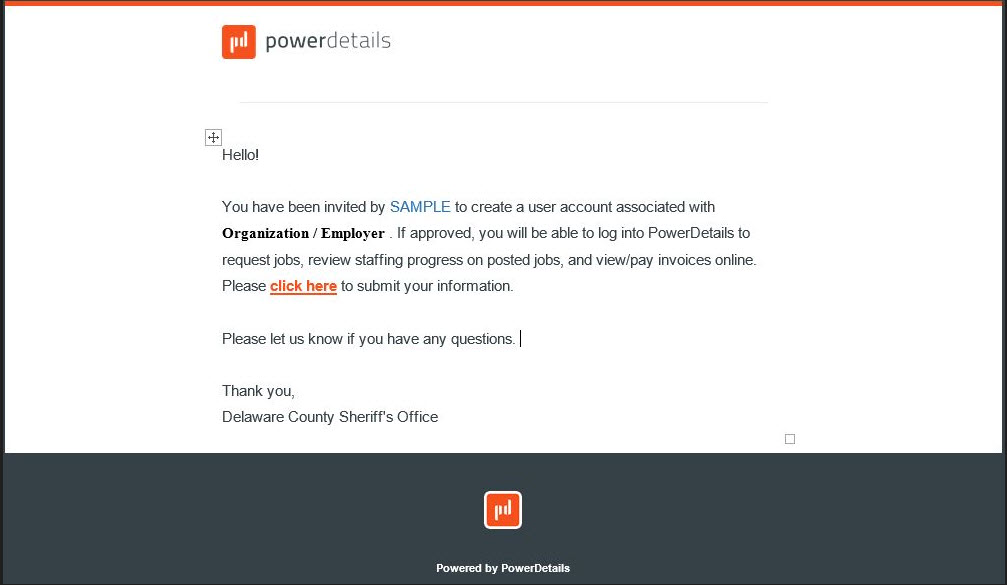Viewport: 1007px width, 585px height.
Task: Click the orange PowerDetails logo in header
Action: (x=238, y=42)
